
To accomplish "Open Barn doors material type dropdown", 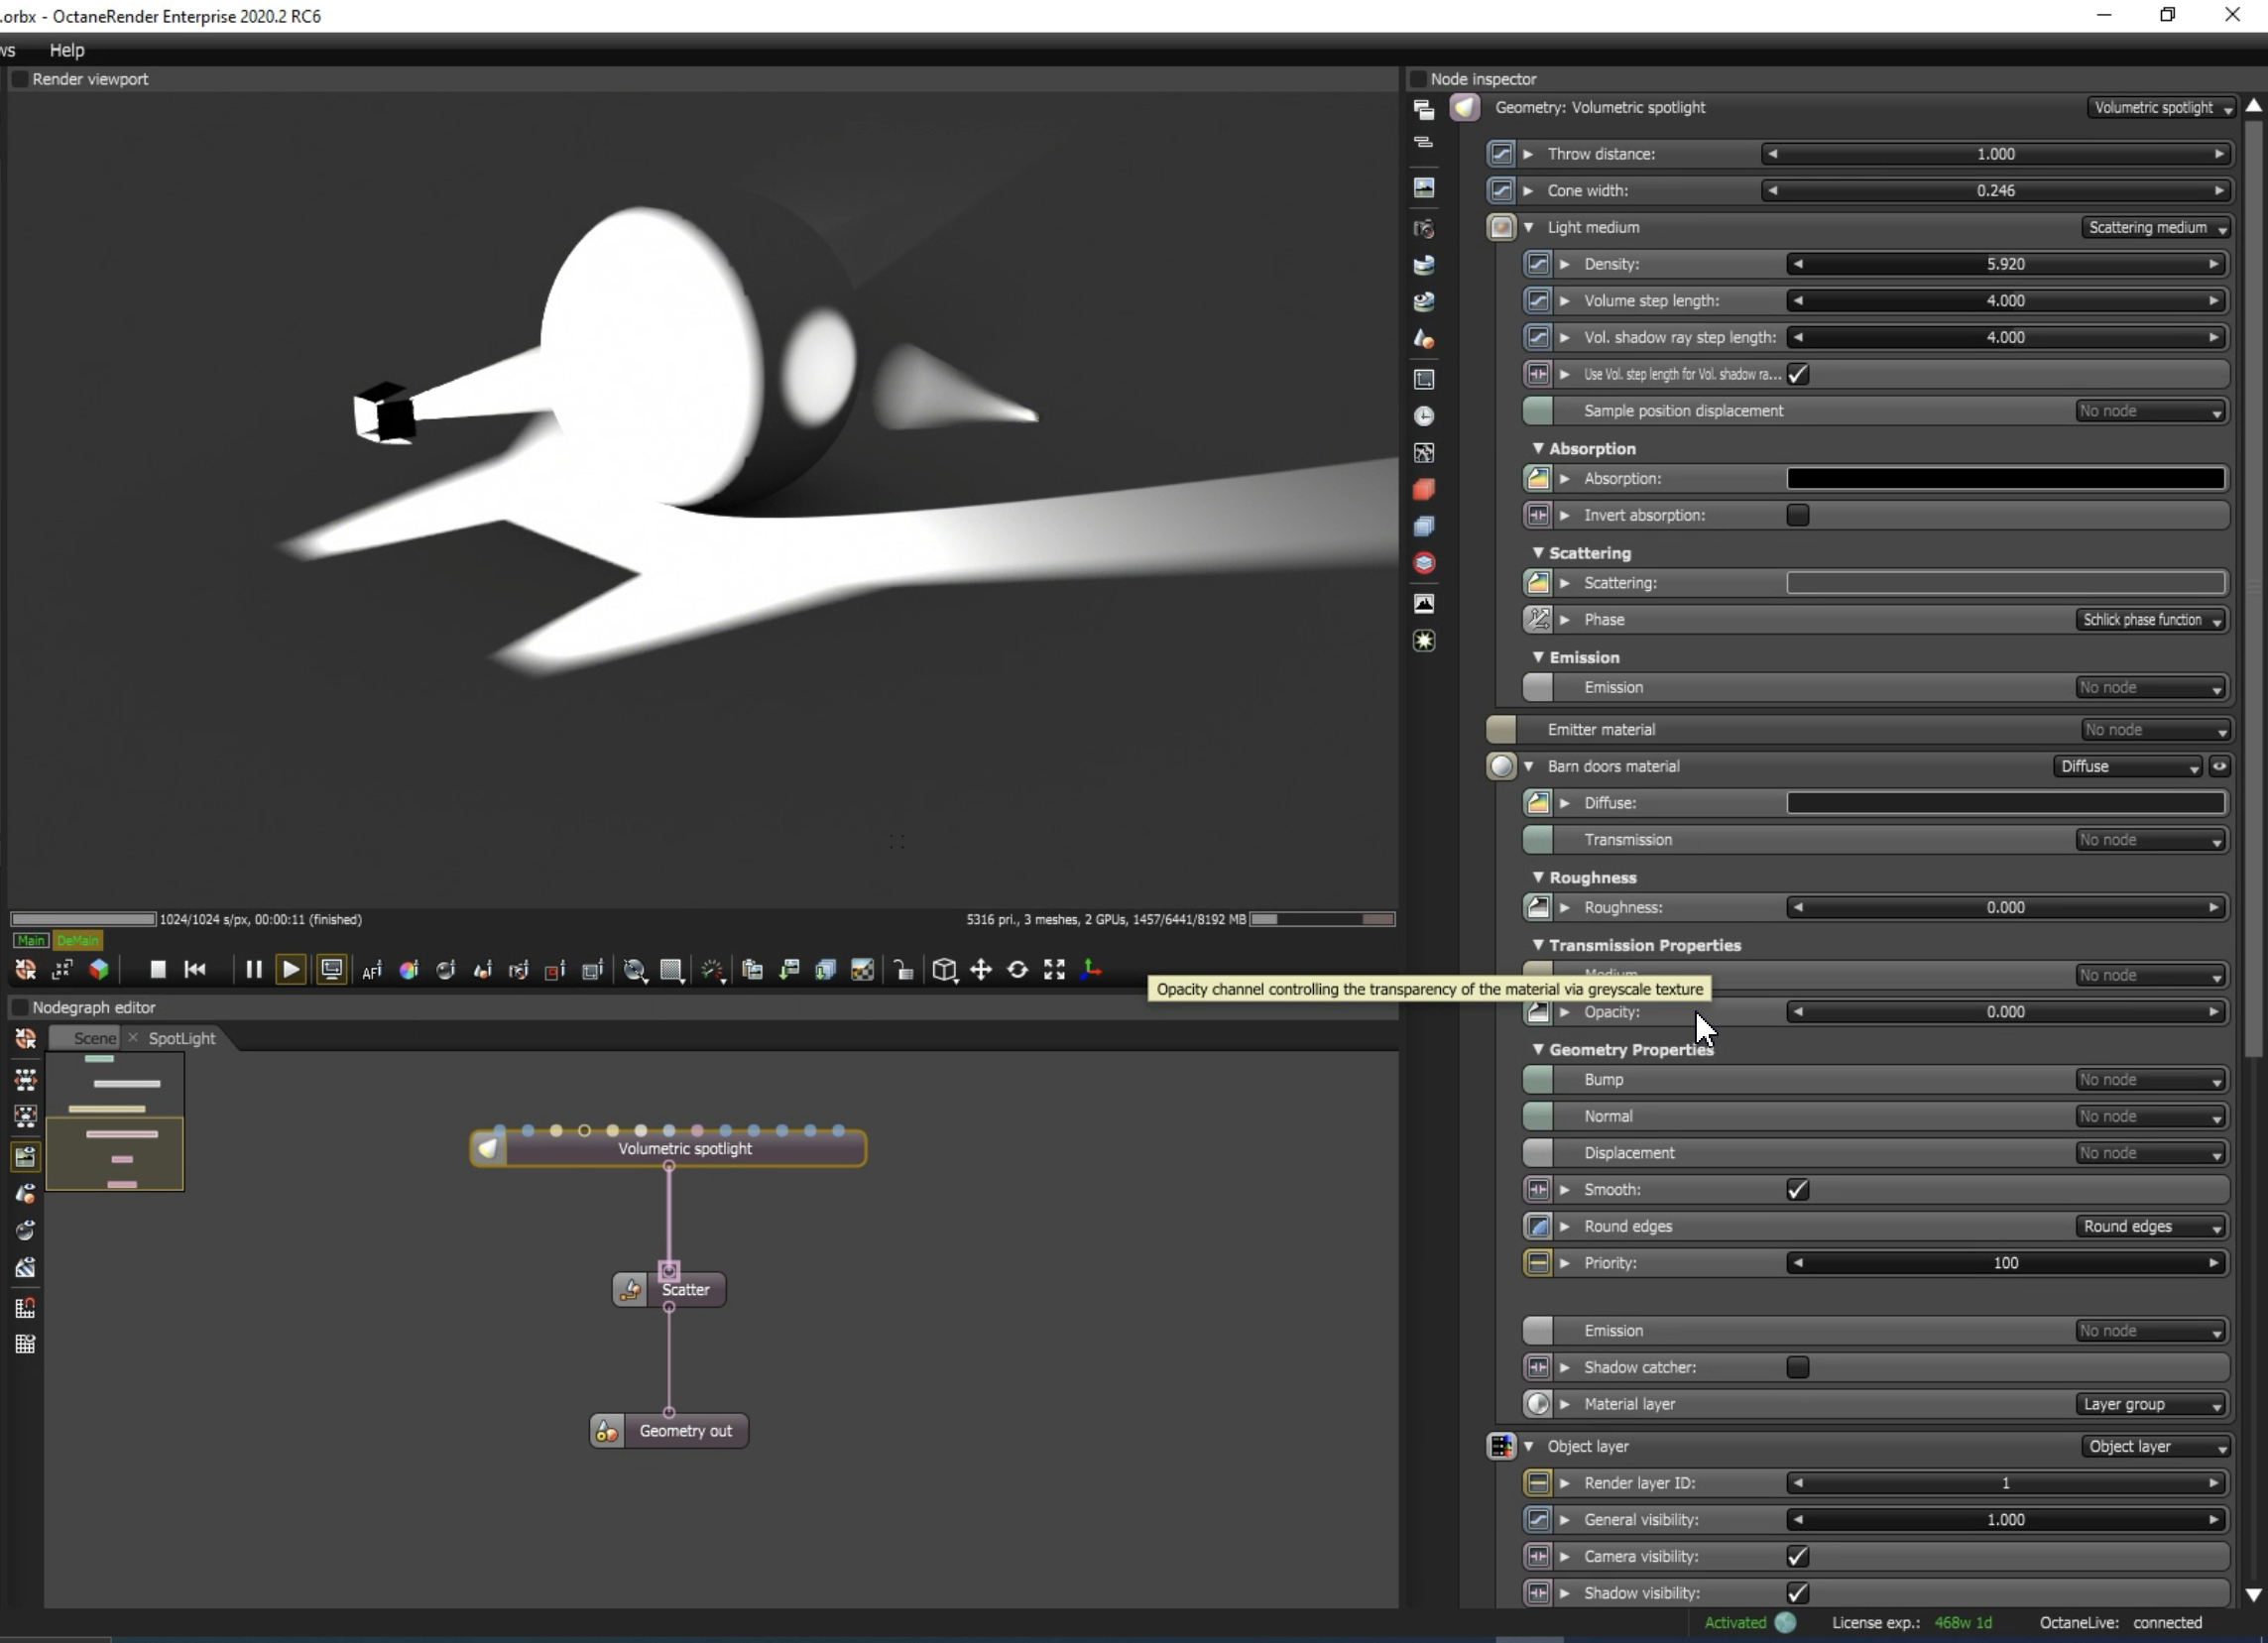I will (2127, 767).
